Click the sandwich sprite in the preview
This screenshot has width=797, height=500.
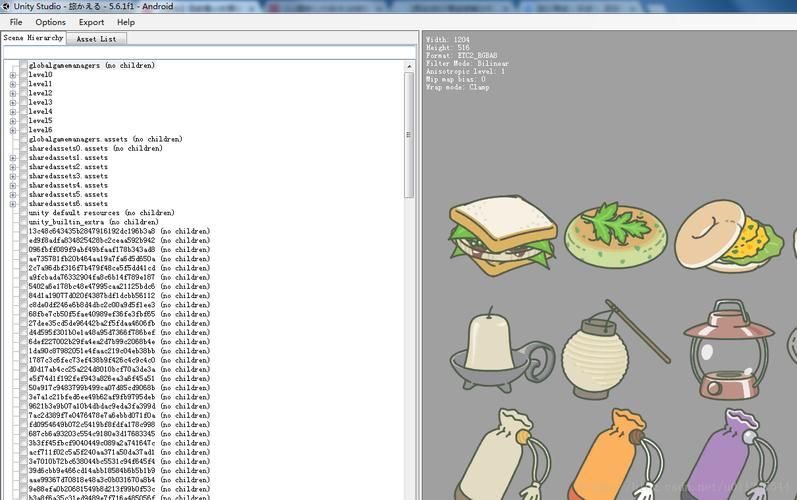[503, 236]
